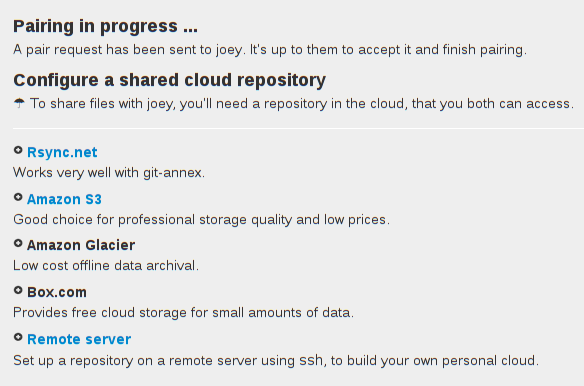Click the plus icon beside Amazon S3
This screenshot has height=386, width=584.
tap(18, 197)
